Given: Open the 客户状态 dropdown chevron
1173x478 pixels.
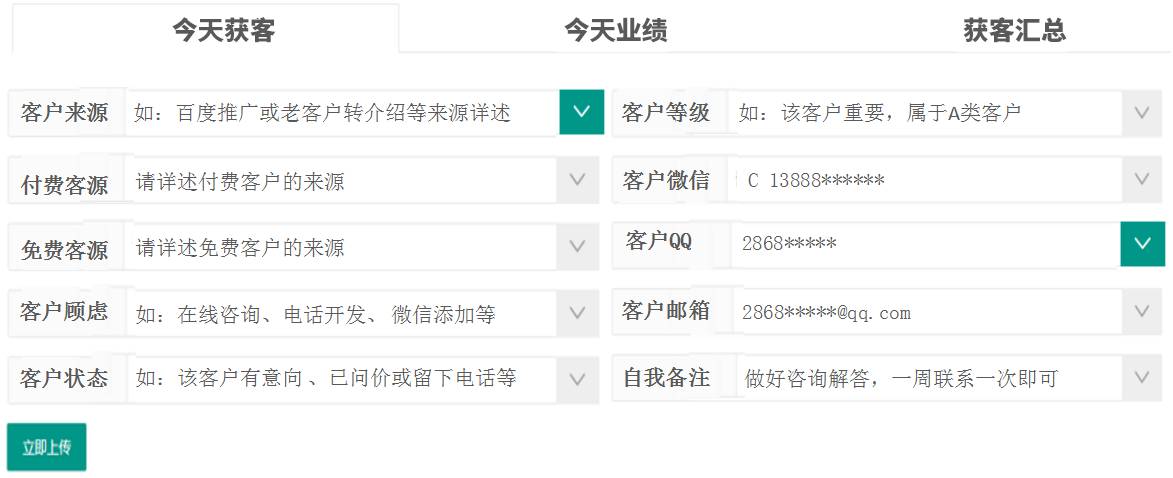Looking at the screenshot, I should click(577, 379).
